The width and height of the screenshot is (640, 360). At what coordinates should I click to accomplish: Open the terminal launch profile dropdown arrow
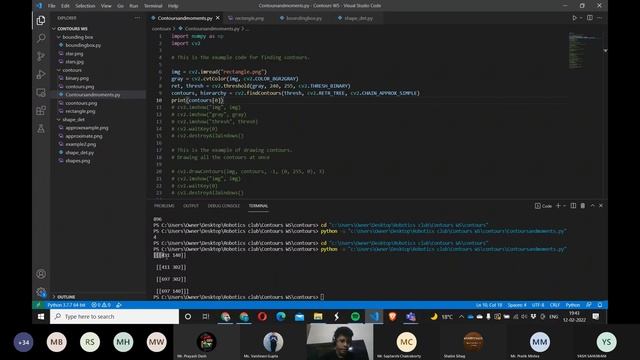coord(564,206)
